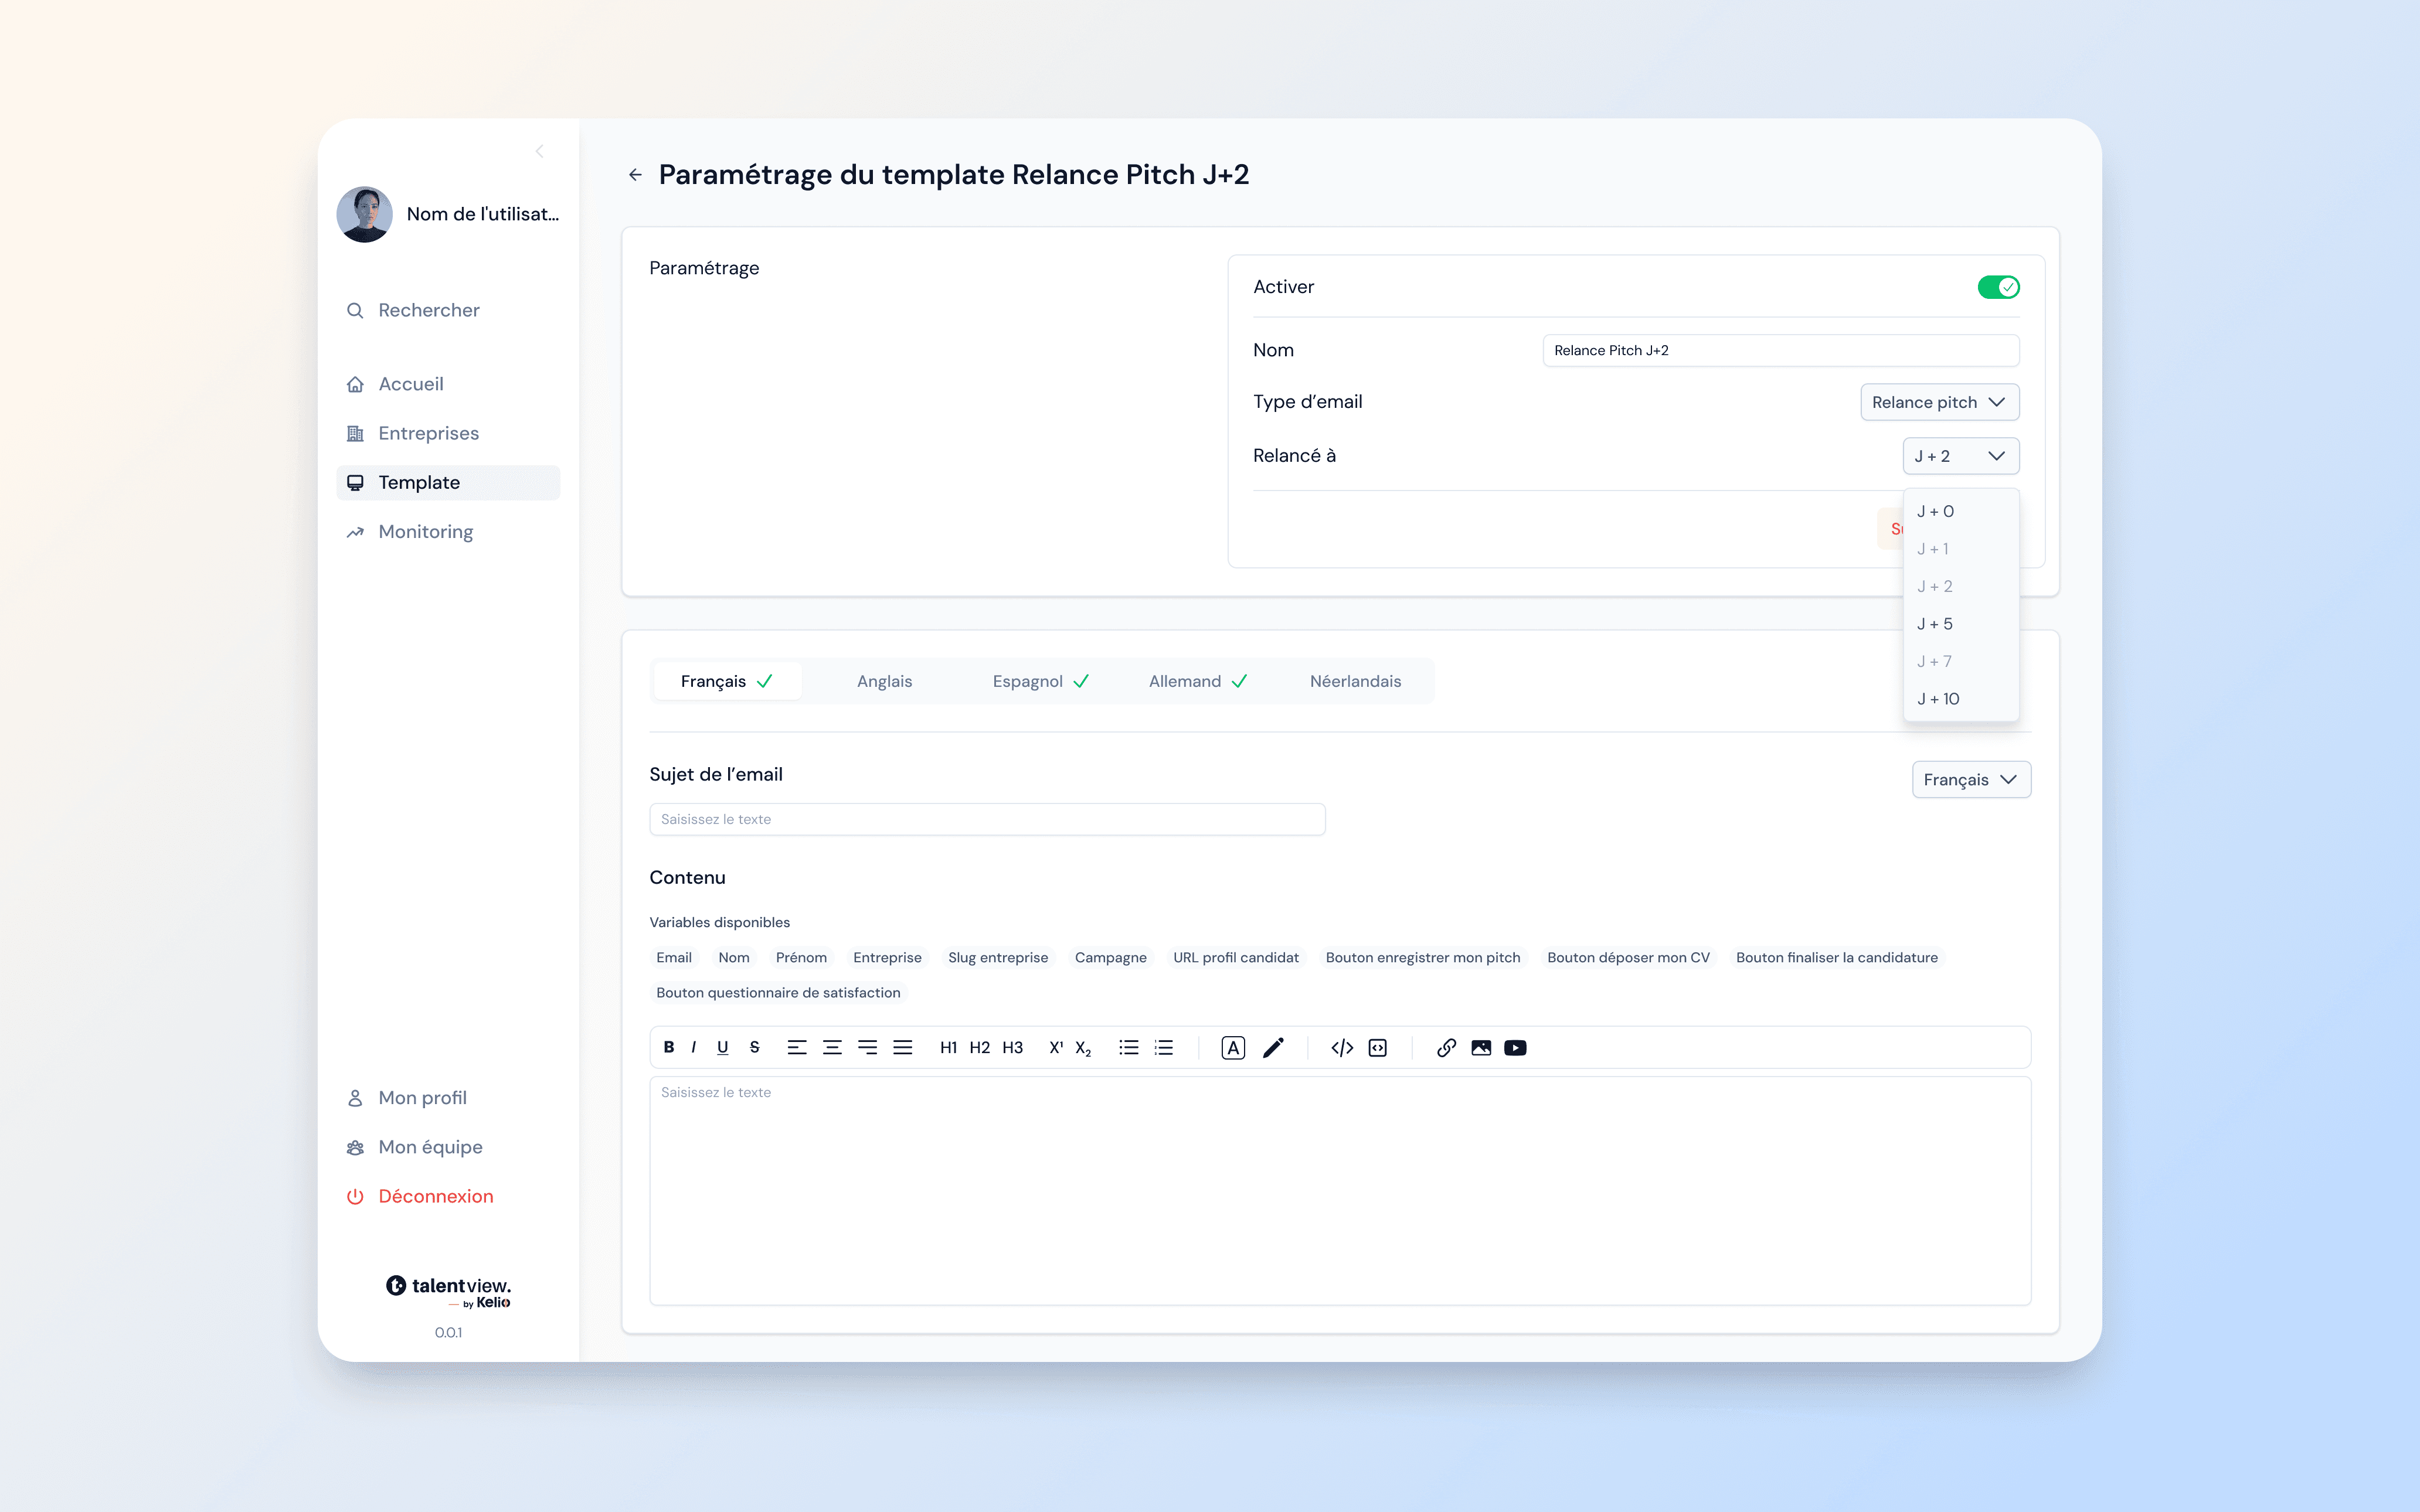Viewport: 2420px width, 1512px height.
Task: Select J + 5 in dropdown list
Action: [1934, 624]
